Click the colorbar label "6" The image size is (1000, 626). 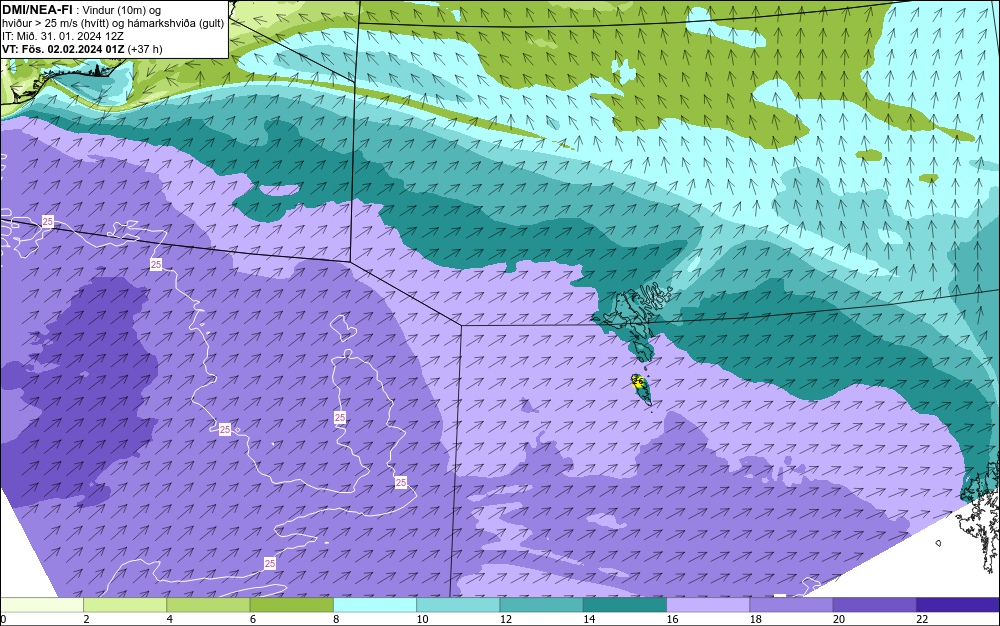coord(253,619)
